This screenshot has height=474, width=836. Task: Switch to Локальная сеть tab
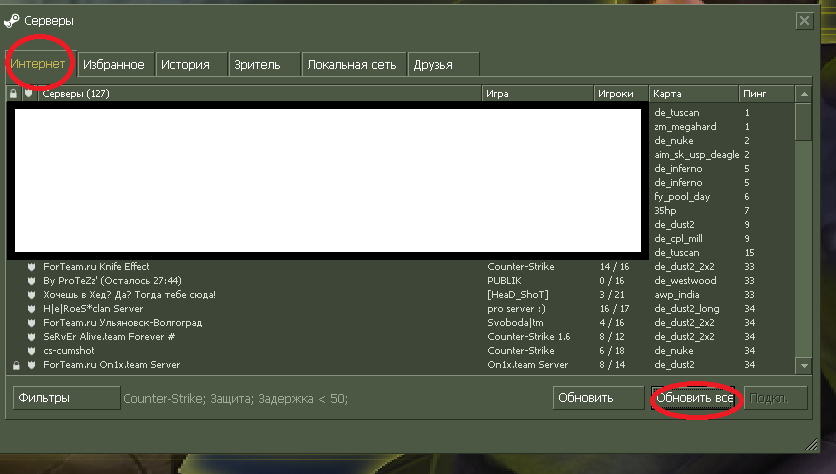(353, 65)
